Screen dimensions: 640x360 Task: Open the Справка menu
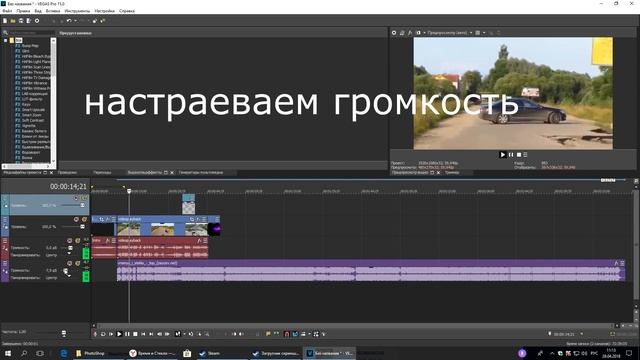[x=127, y=11]
